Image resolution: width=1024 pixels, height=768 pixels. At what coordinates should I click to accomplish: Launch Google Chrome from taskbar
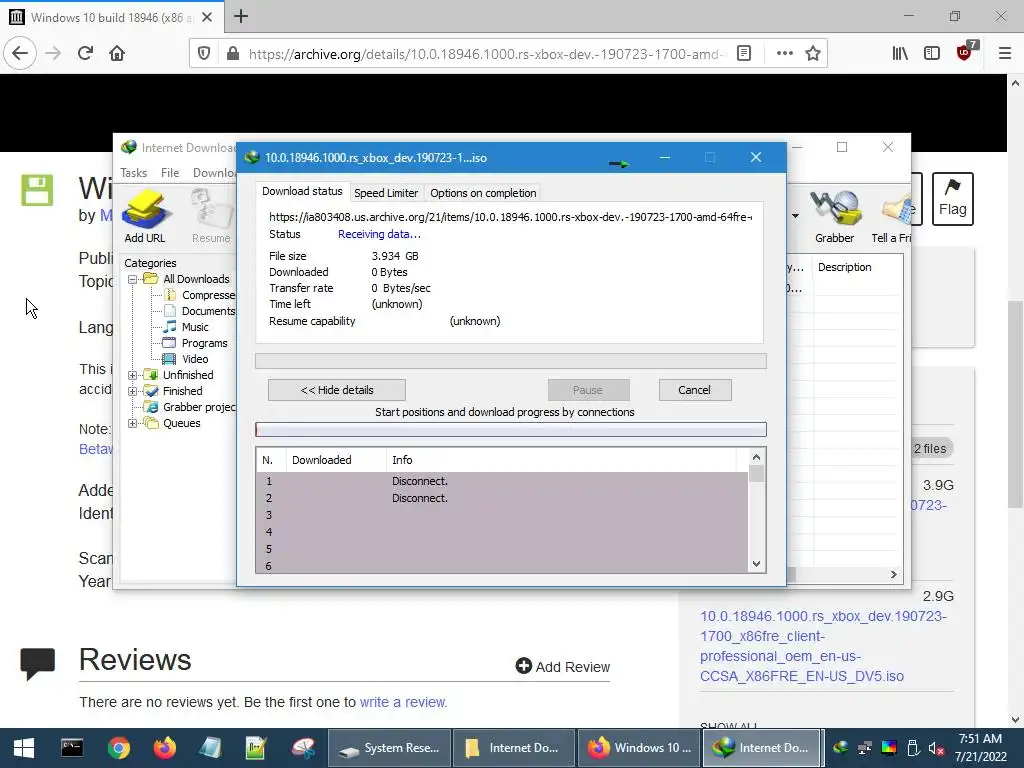click(x=119, y=748)
